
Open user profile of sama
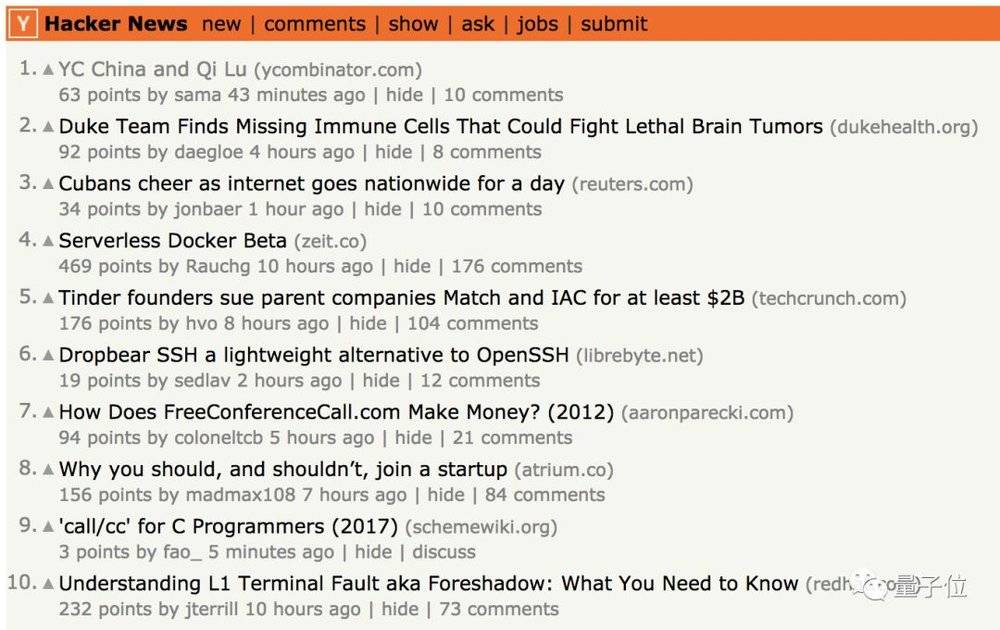(x=197, y=95)
